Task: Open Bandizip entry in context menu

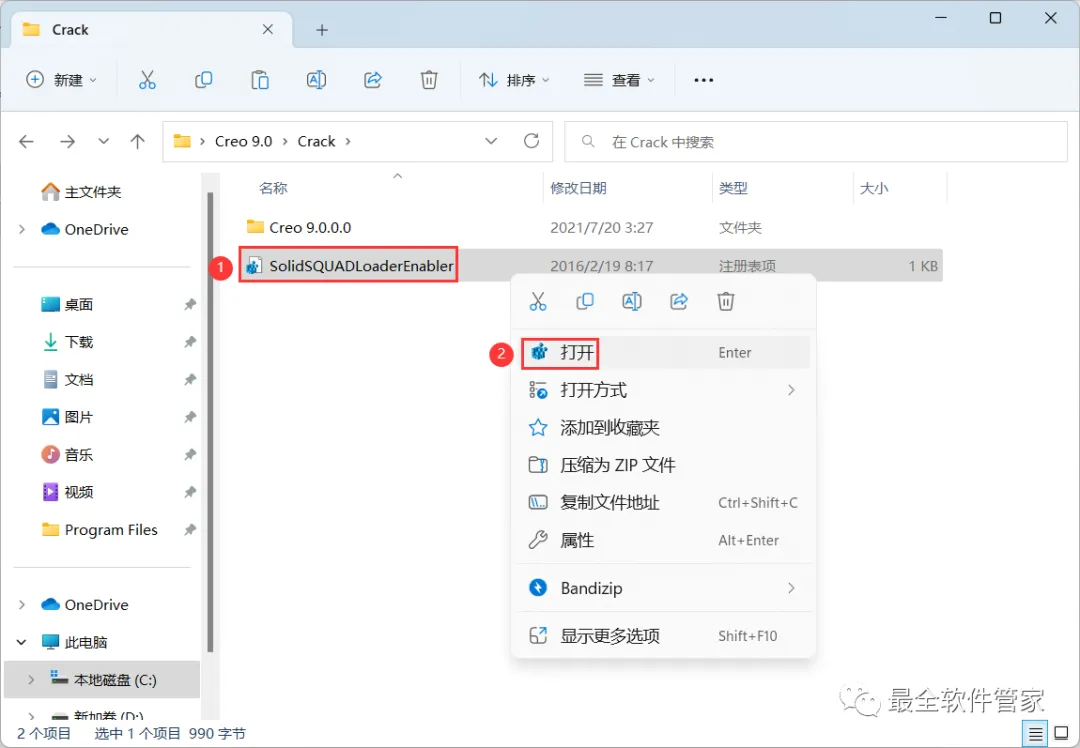Action: [x=664, y=588]
